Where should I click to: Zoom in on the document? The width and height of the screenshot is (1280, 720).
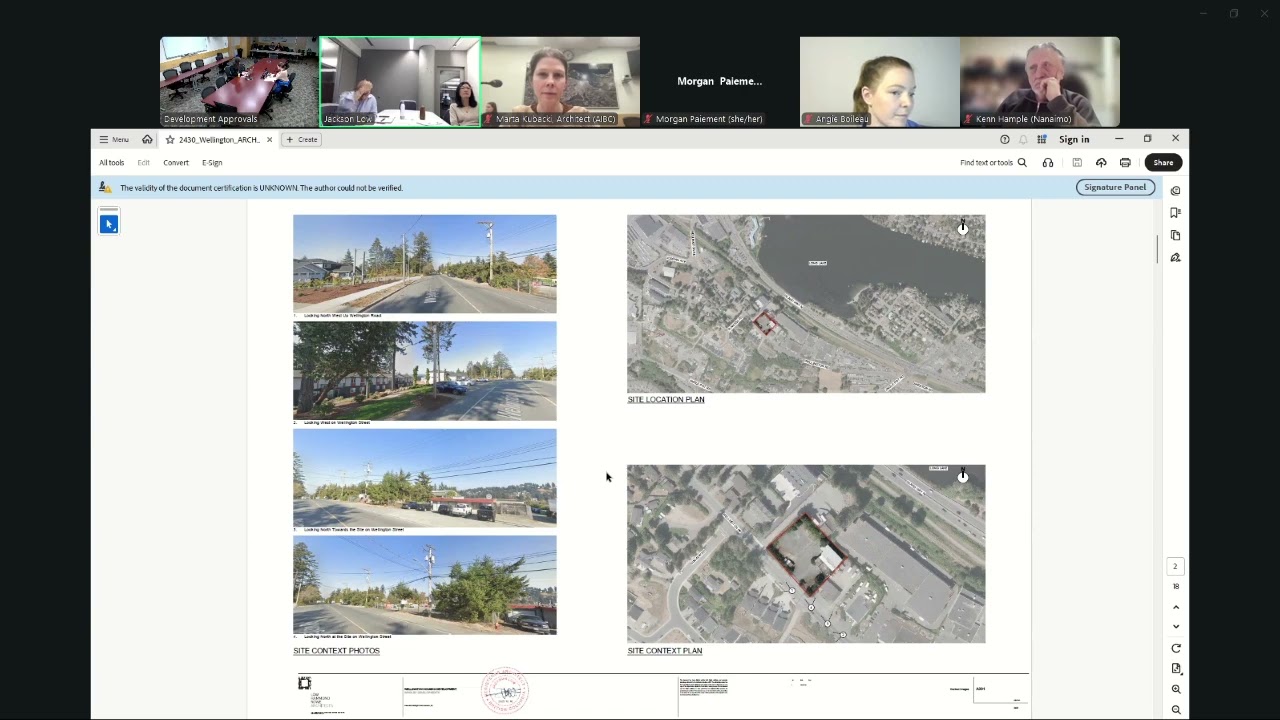[x=1176, y=689]
